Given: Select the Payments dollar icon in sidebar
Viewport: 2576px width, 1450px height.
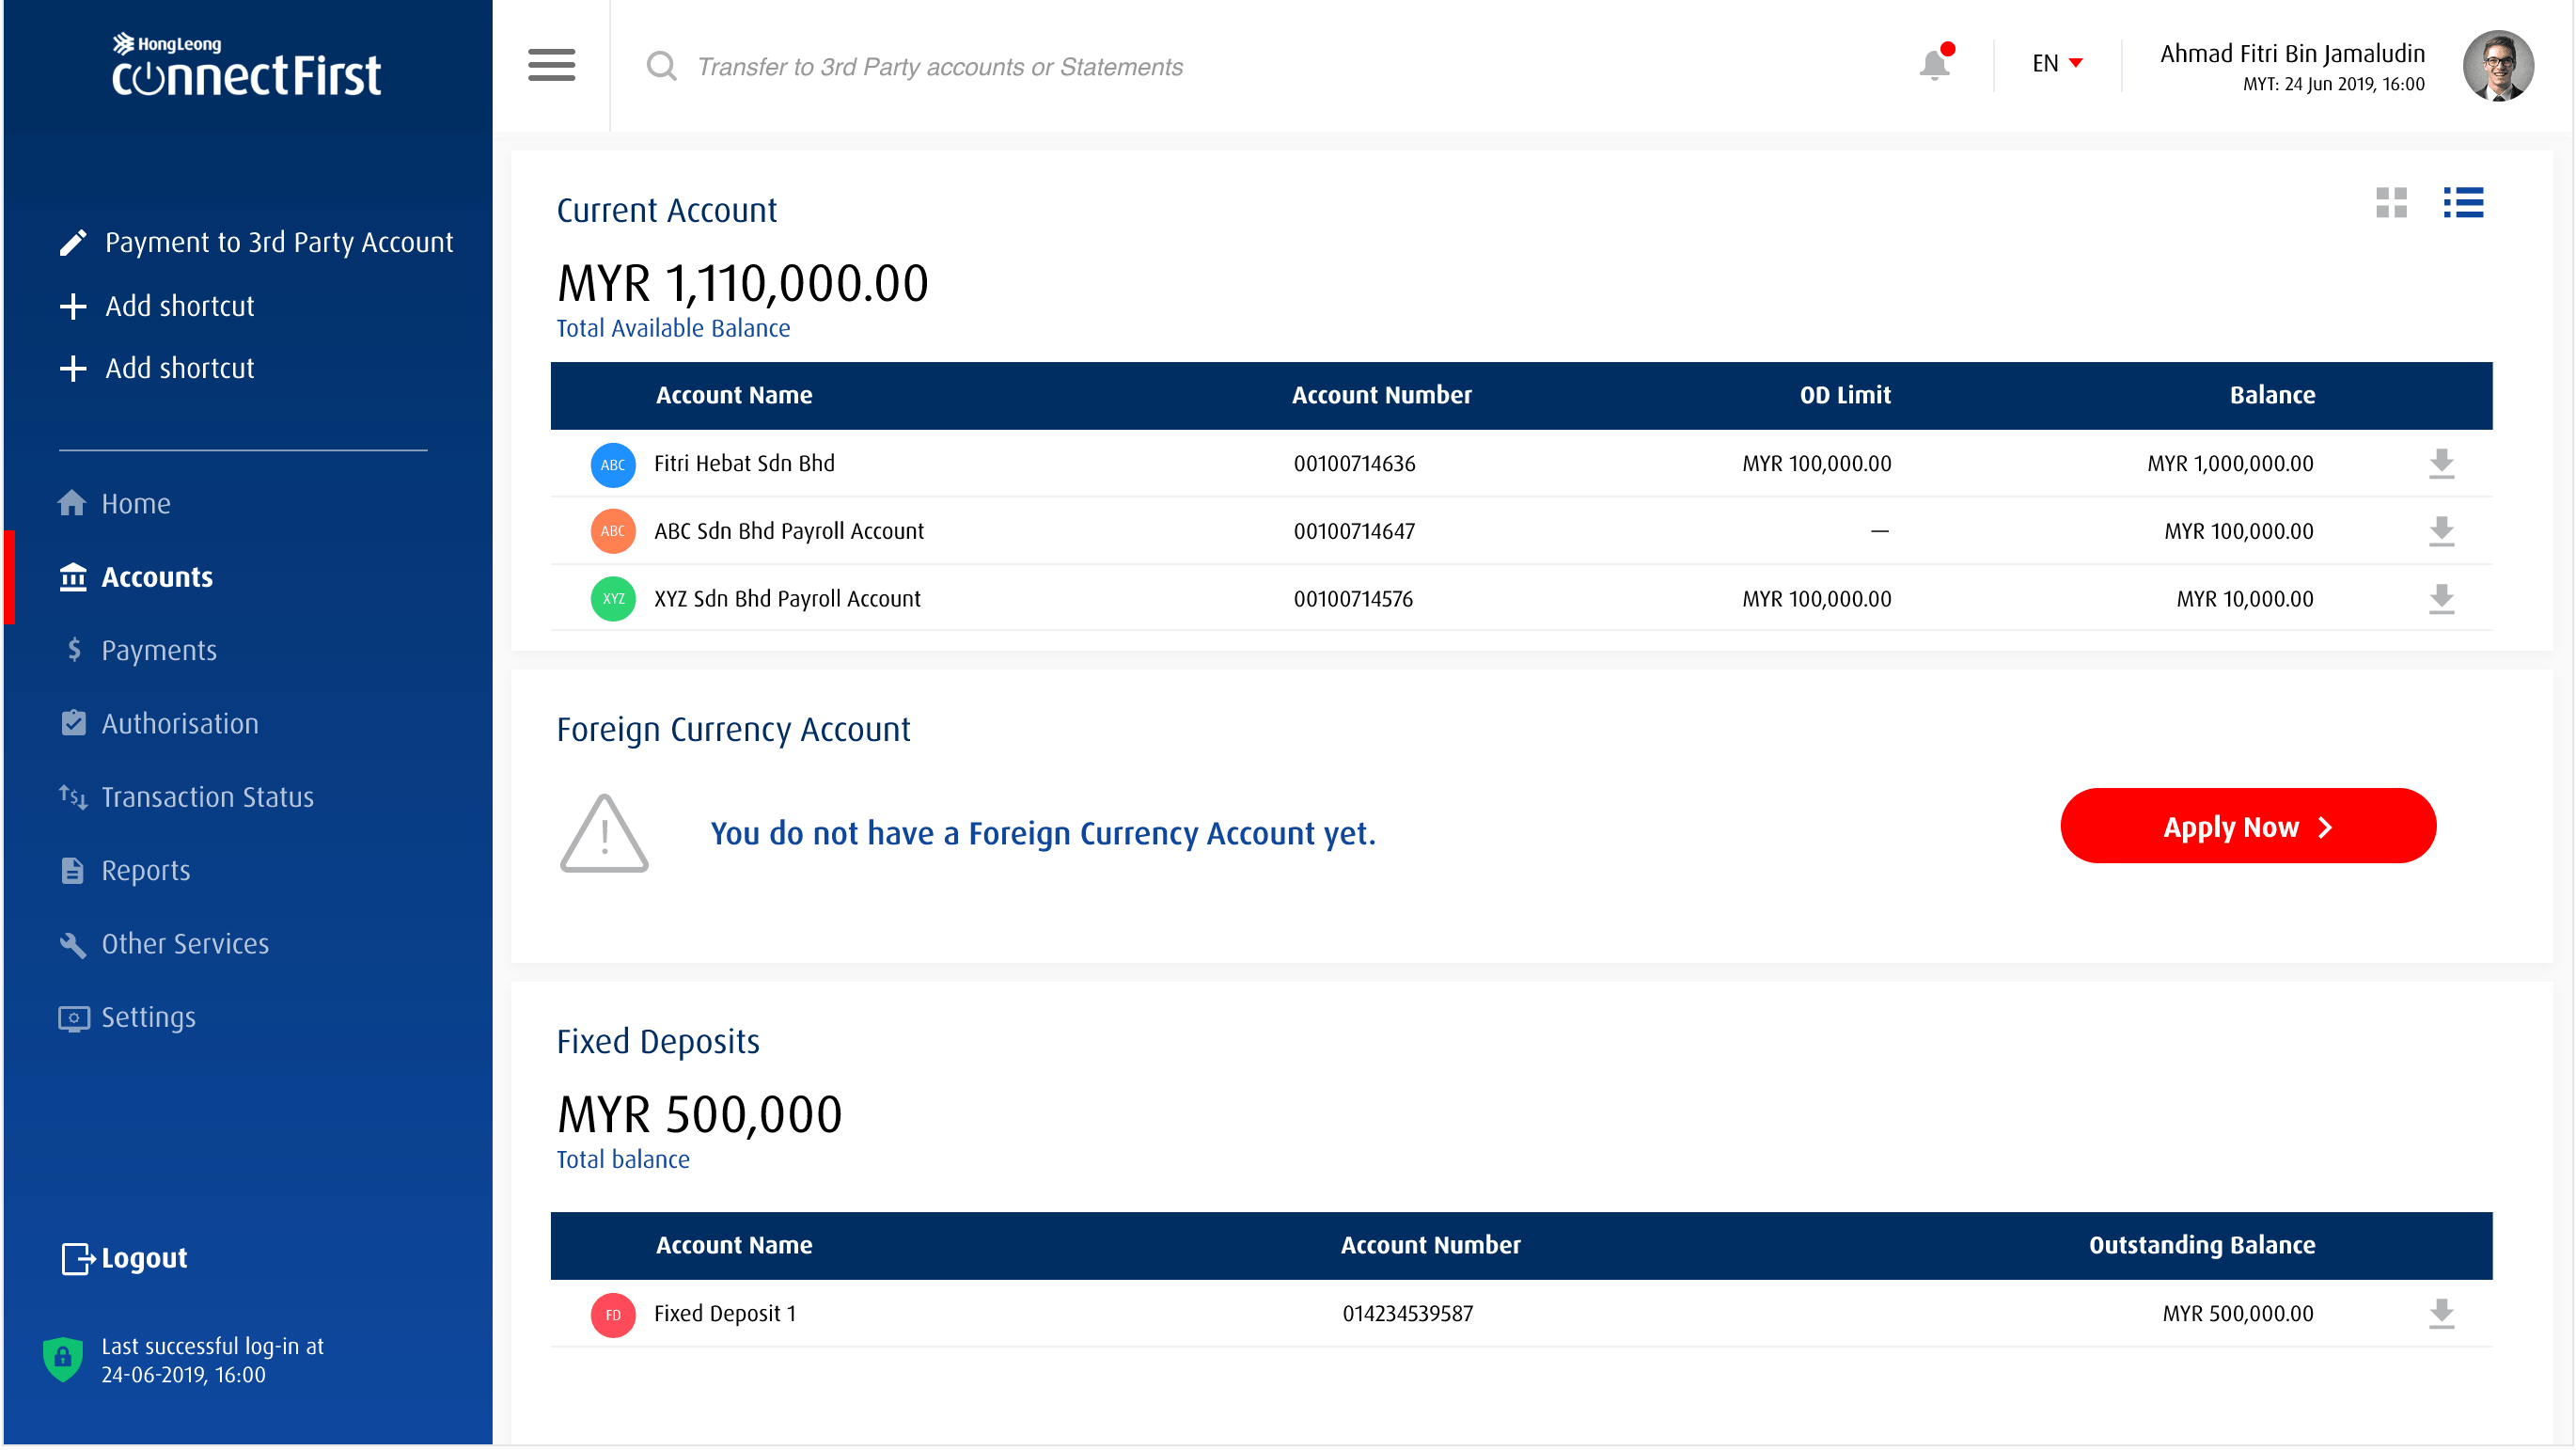Looking at the screenshot, I should 74,650.
